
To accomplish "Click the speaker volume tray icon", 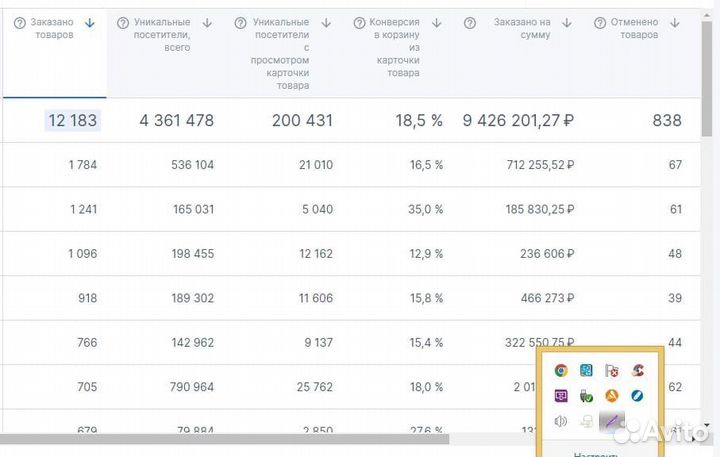I will click(561, 421).
